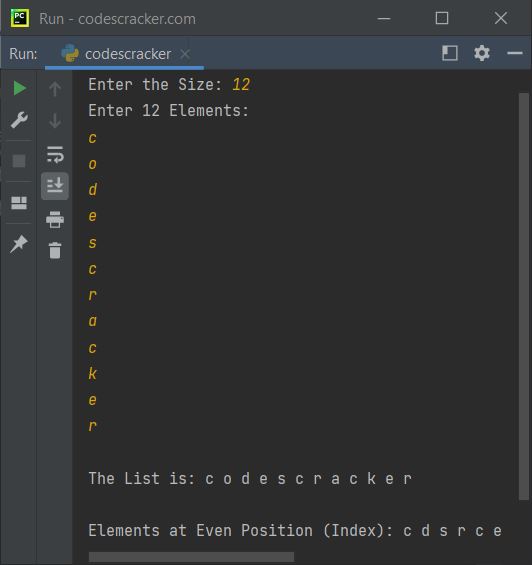
Task: Click the entered size value 12
Action: [x=241, y=85]
